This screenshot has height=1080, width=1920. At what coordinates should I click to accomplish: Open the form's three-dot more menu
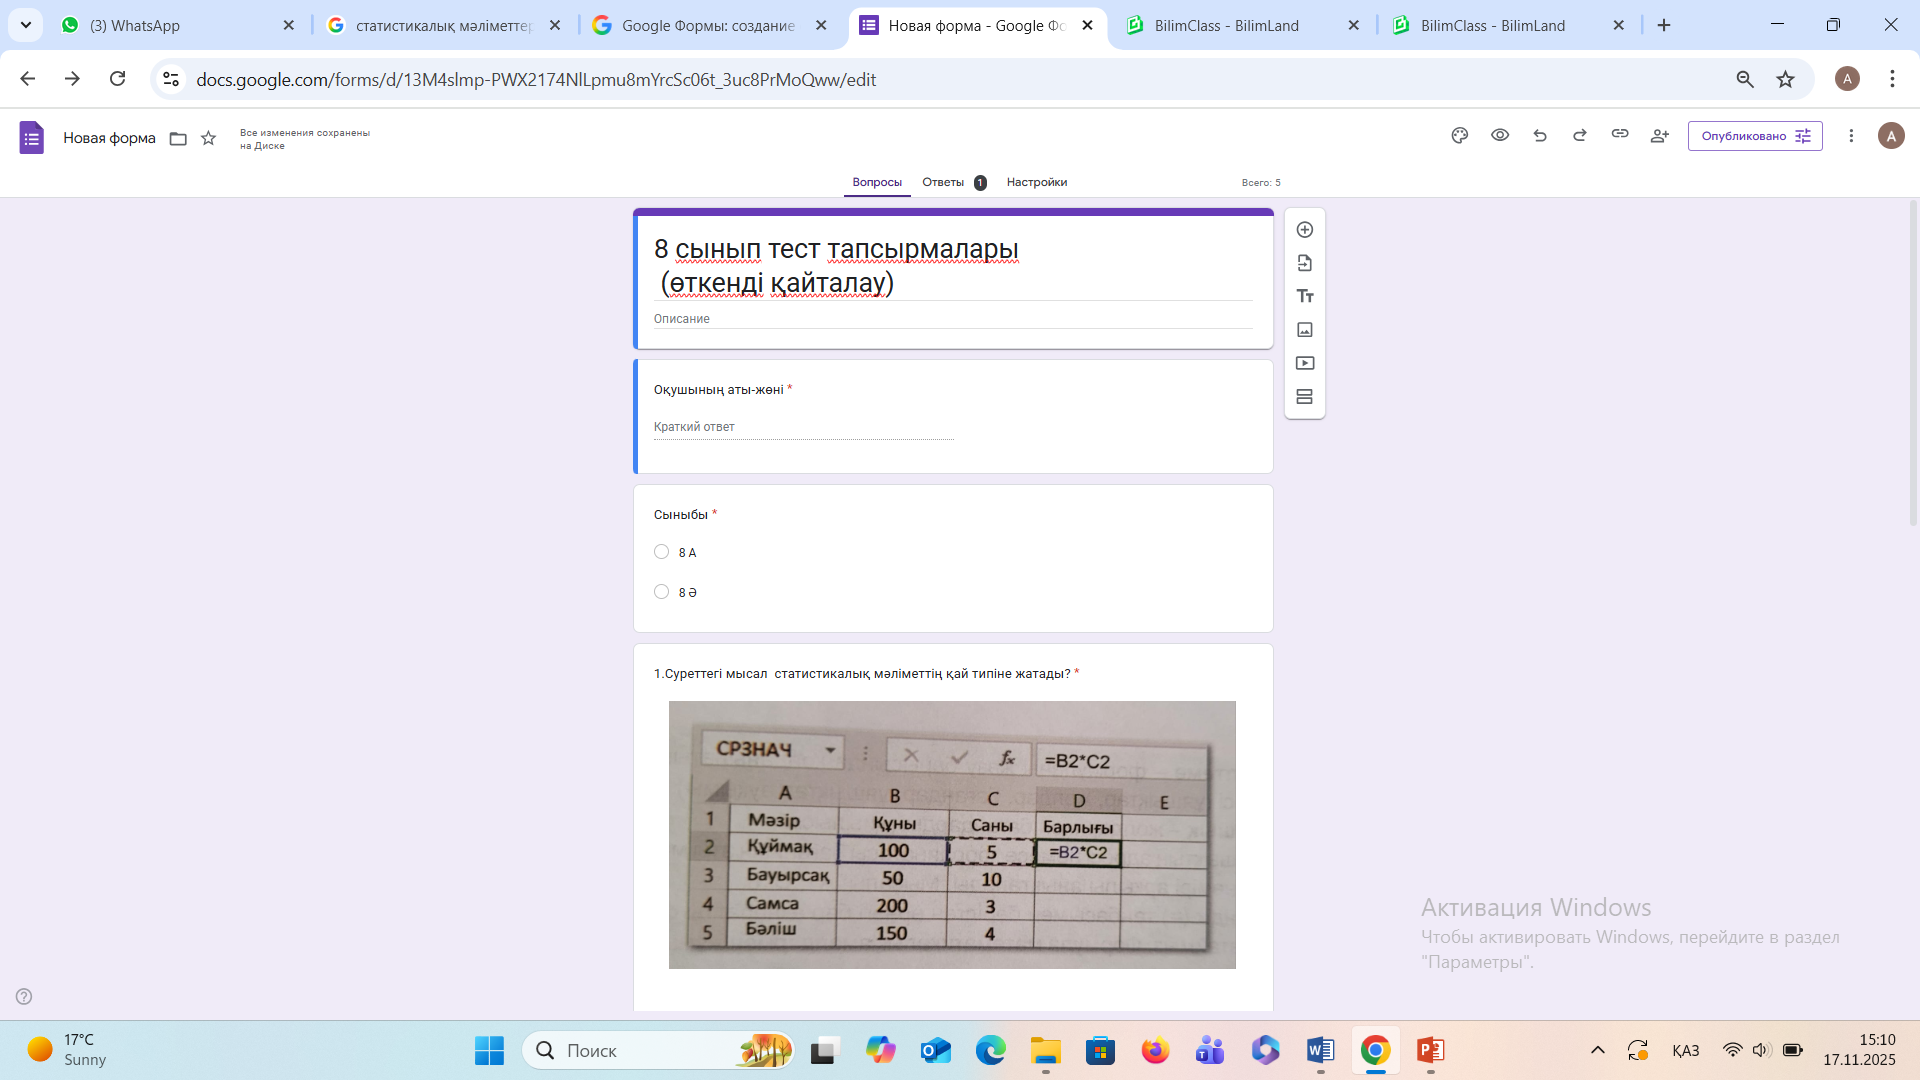click(x=1851, y=136)
